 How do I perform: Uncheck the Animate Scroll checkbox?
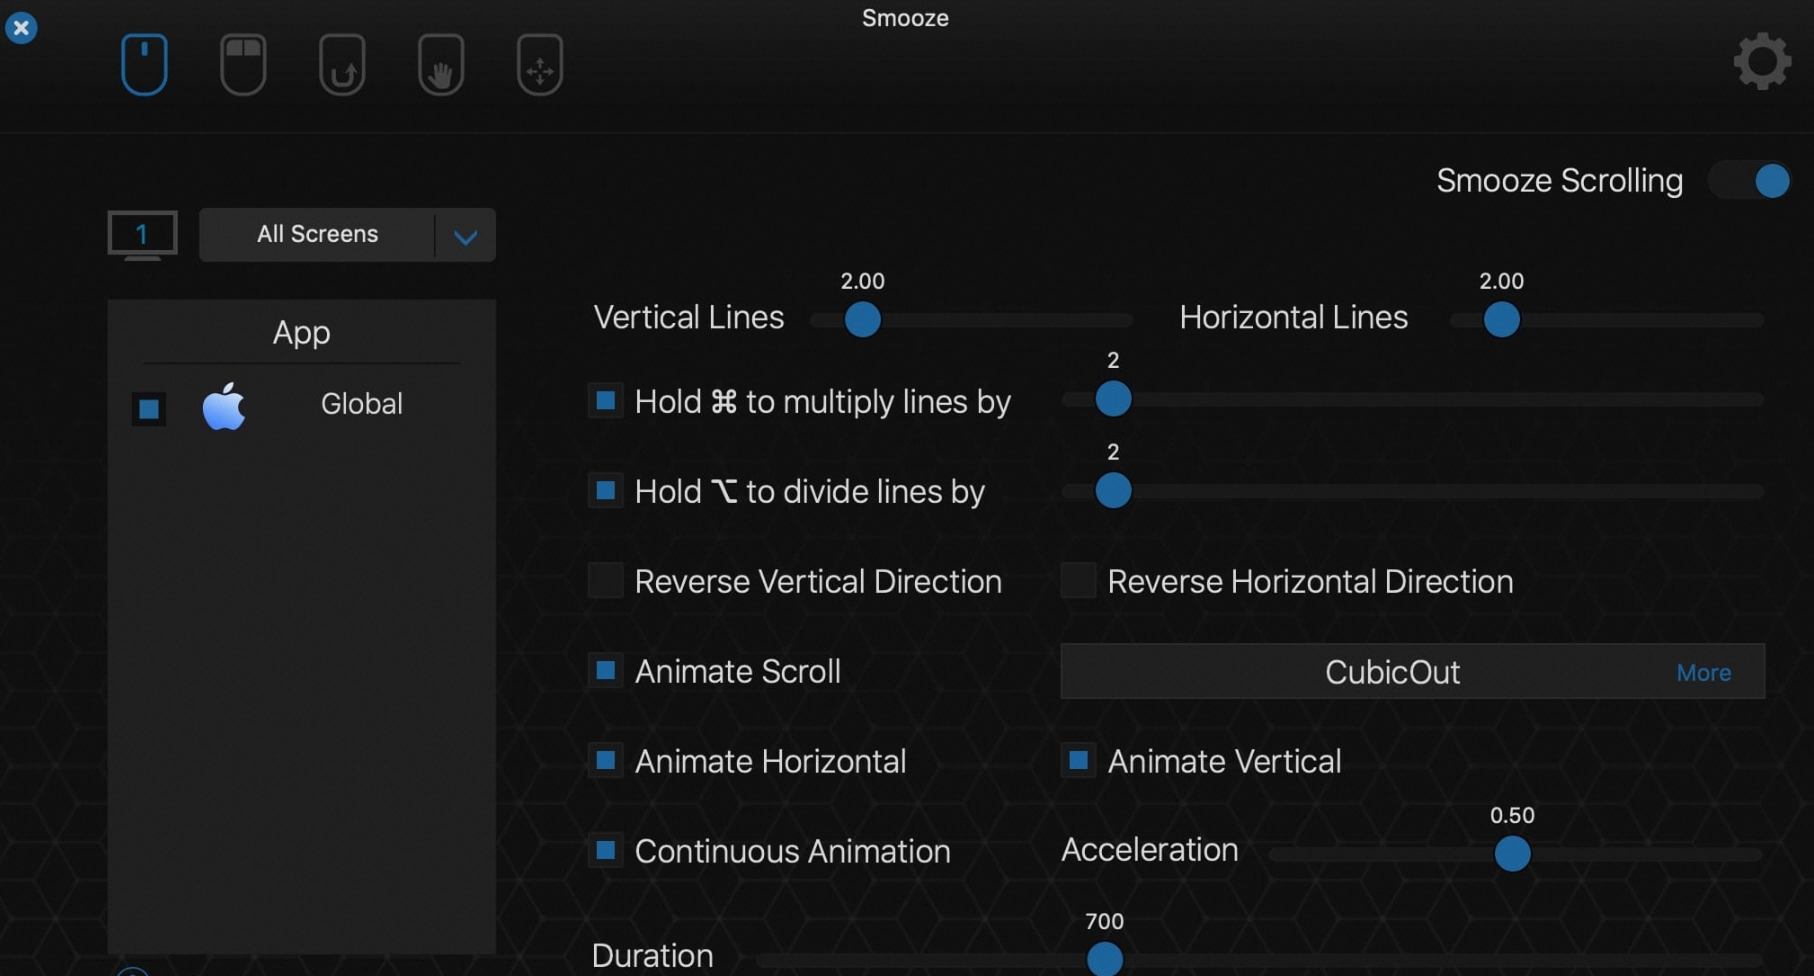pyautogui.click(x=605, y=670)
